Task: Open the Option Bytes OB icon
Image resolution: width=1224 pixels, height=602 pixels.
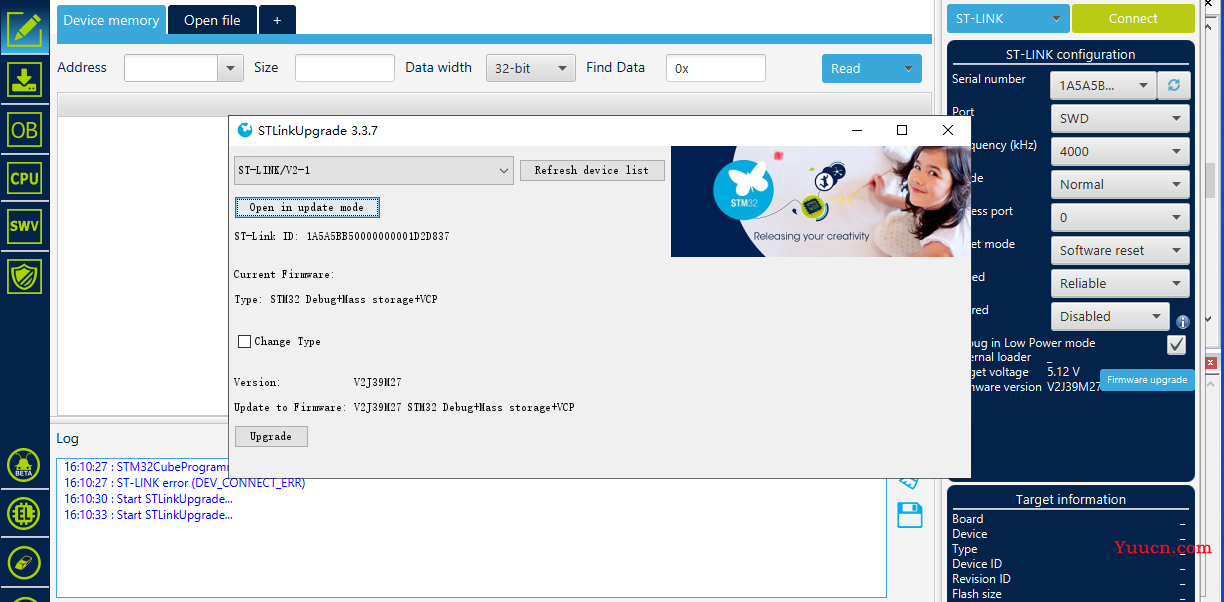Action: pos(24,130)
